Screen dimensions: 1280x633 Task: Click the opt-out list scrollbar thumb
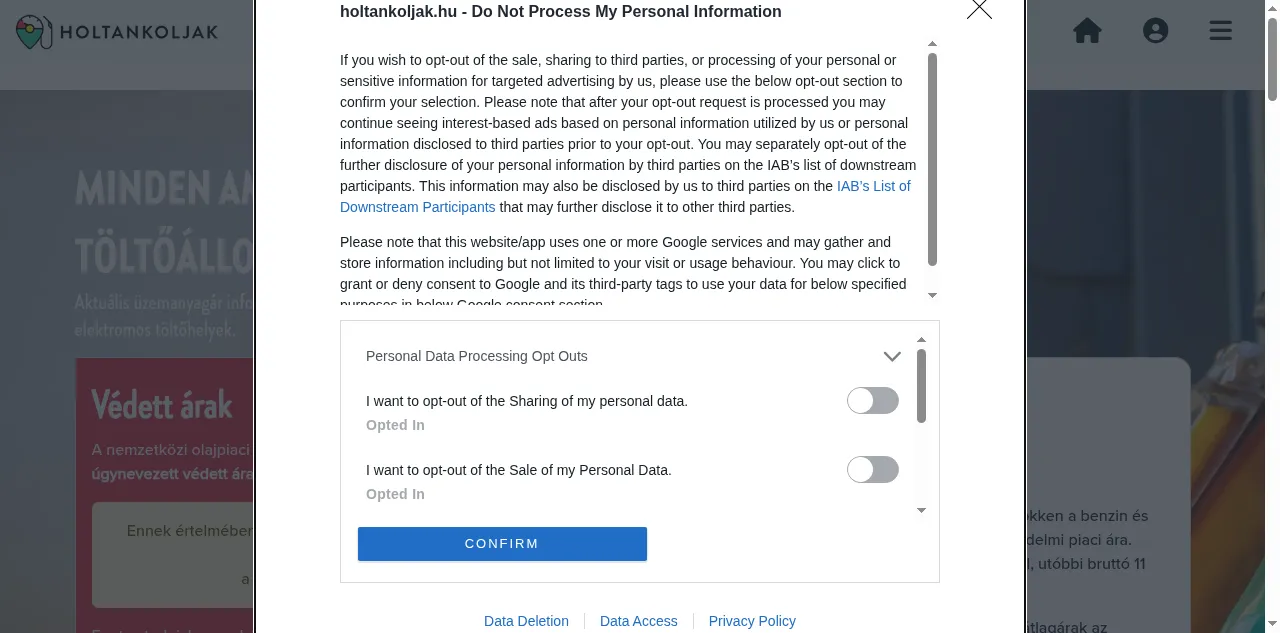(922, 386)
